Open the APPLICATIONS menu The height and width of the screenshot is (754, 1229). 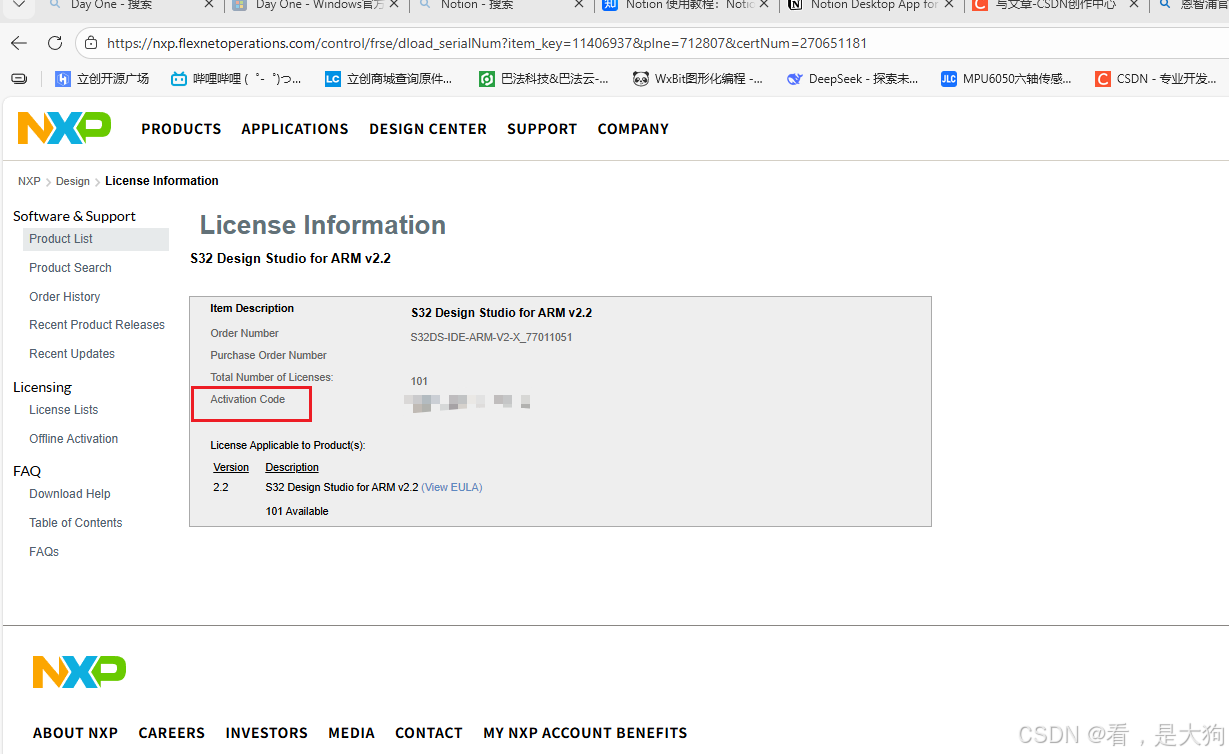point(295,129)
